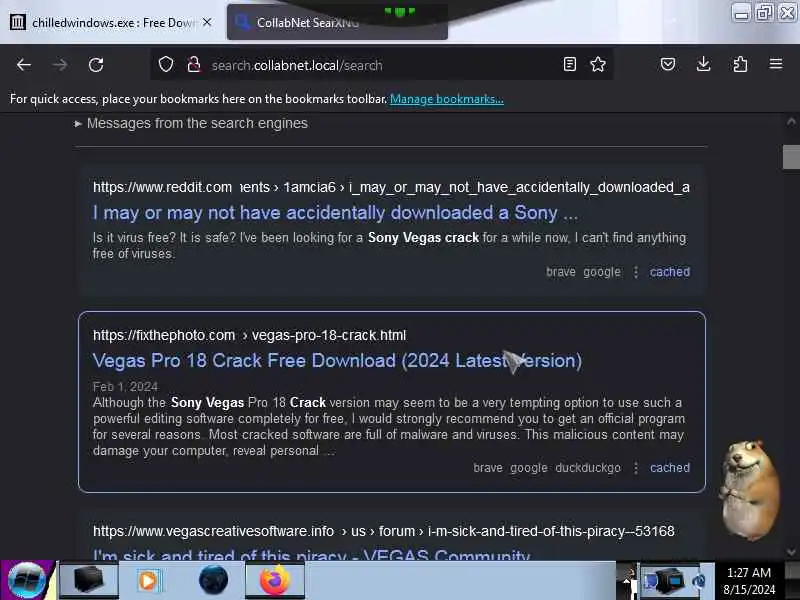Screen dimensions: 800x600
Task: Open Vegas Pro 18 Crack Free Download result
Action: 337,361
